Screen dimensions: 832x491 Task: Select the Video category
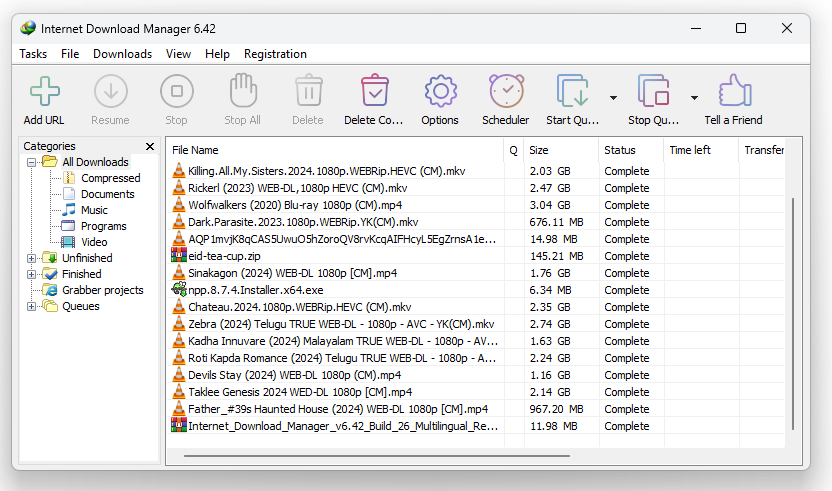pos(94,242)
